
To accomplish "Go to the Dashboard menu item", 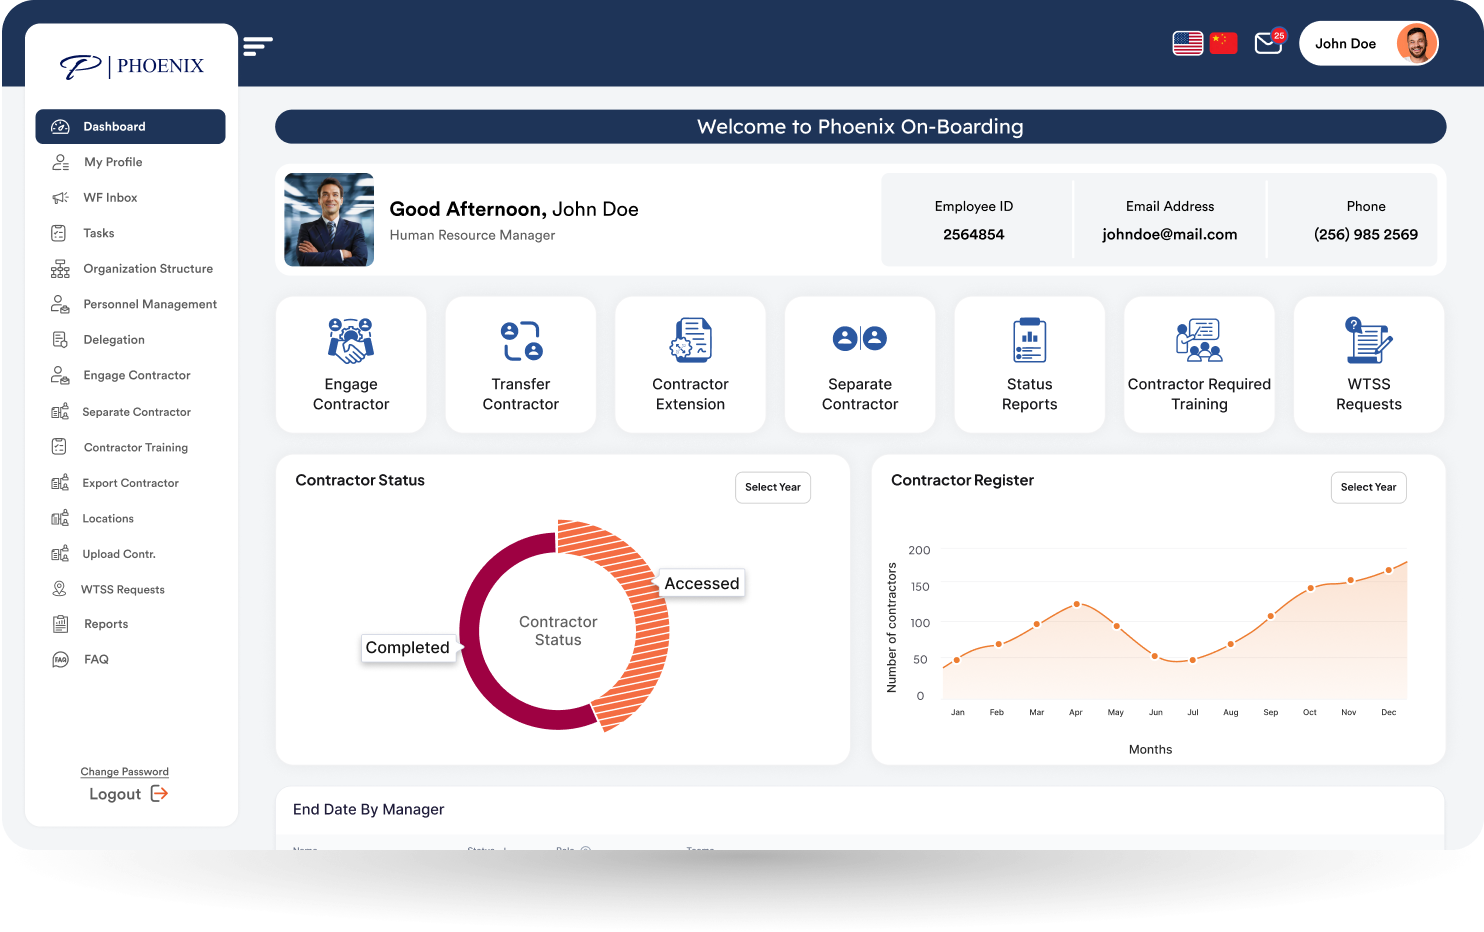I will coord(131,126).
